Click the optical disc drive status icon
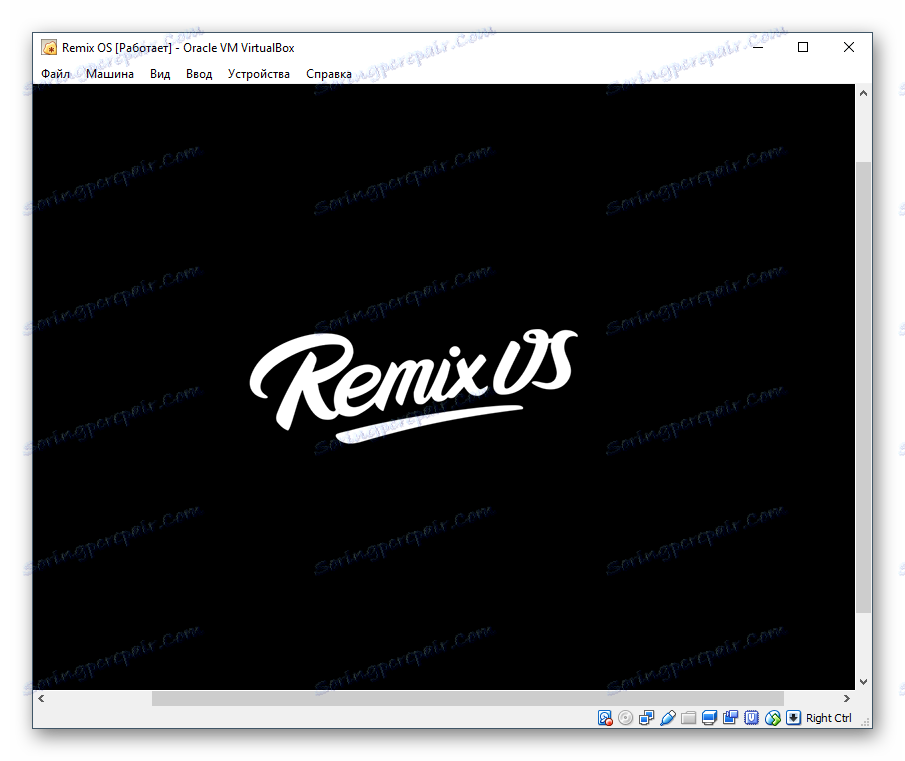Viewport: 905px width, 761px height. pos(625,718)
